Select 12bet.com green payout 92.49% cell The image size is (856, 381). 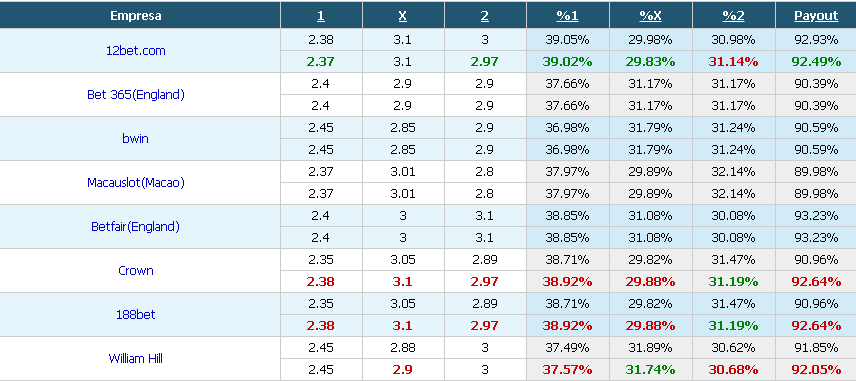816,62
